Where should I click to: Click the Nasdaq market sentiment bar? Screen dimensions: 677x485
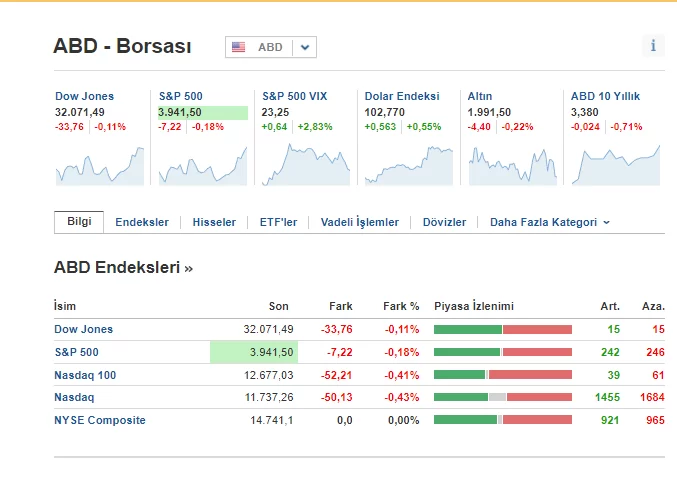click(502, 398)
